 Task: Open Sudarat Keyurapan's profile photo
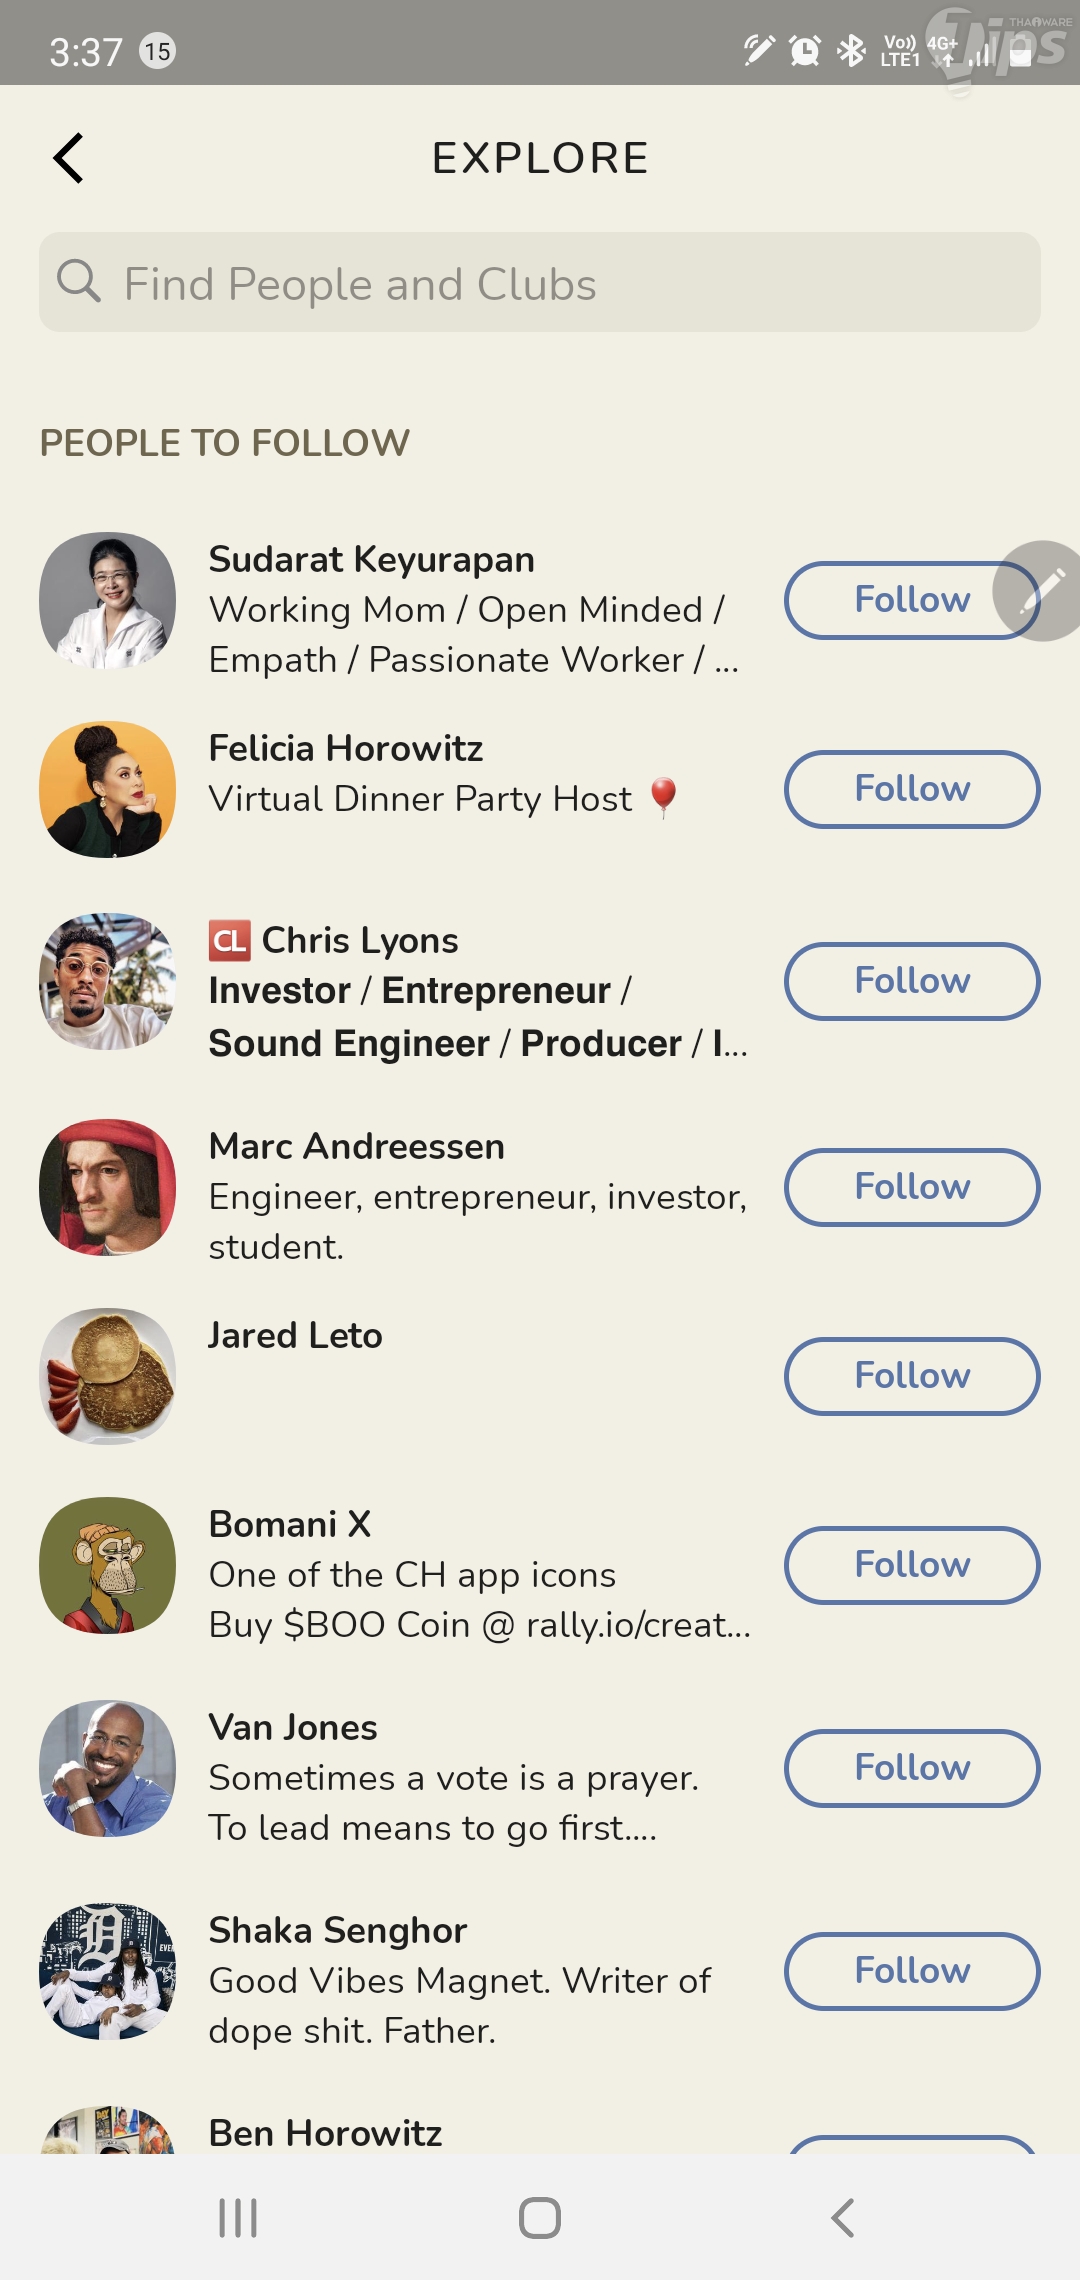pos(108,600)
